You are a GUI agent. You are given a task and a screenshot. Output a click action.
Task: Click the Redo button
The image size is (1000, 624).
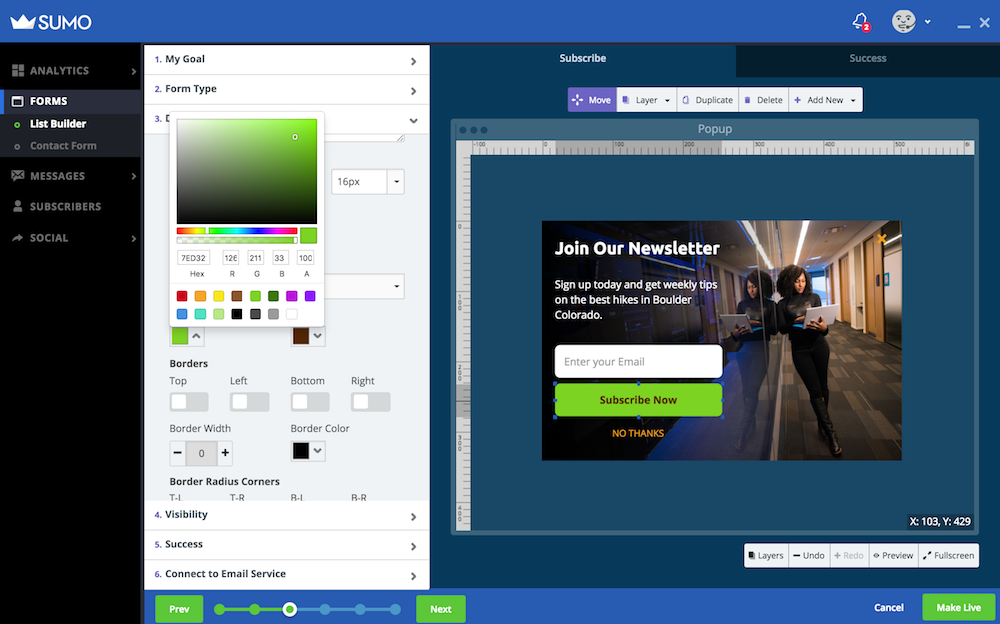pos(849,555)
